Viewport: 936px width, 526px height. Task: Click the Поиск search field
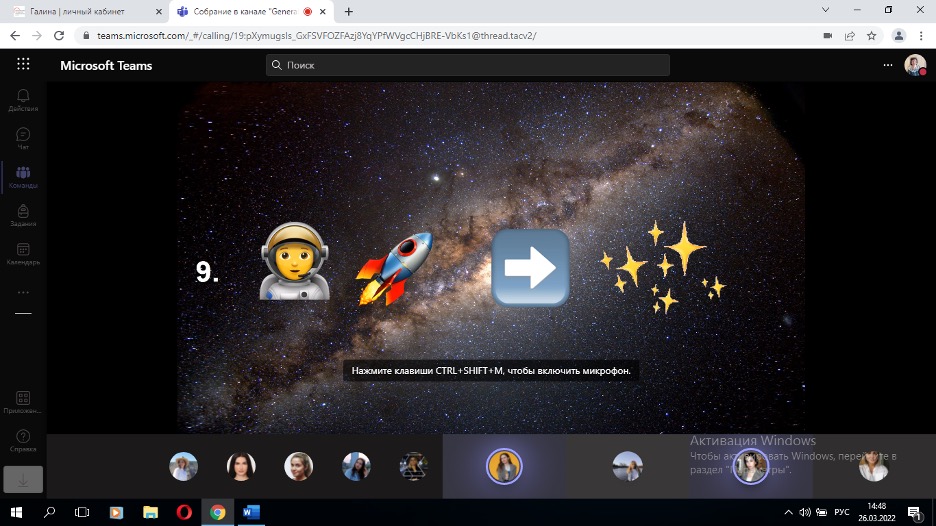coord(468,65)
